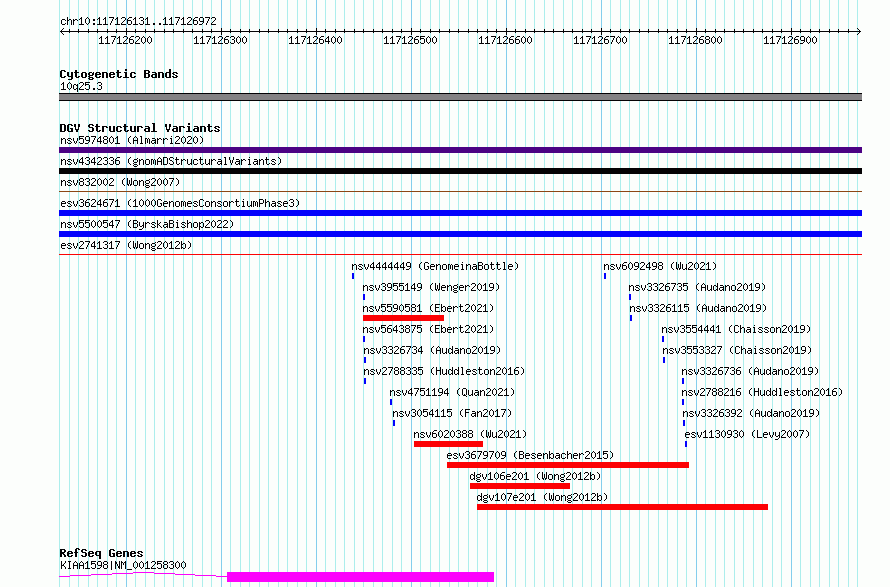Click the nsv3326735 (Audano2019) label
The image size is (890, 587).
point(697,287)
